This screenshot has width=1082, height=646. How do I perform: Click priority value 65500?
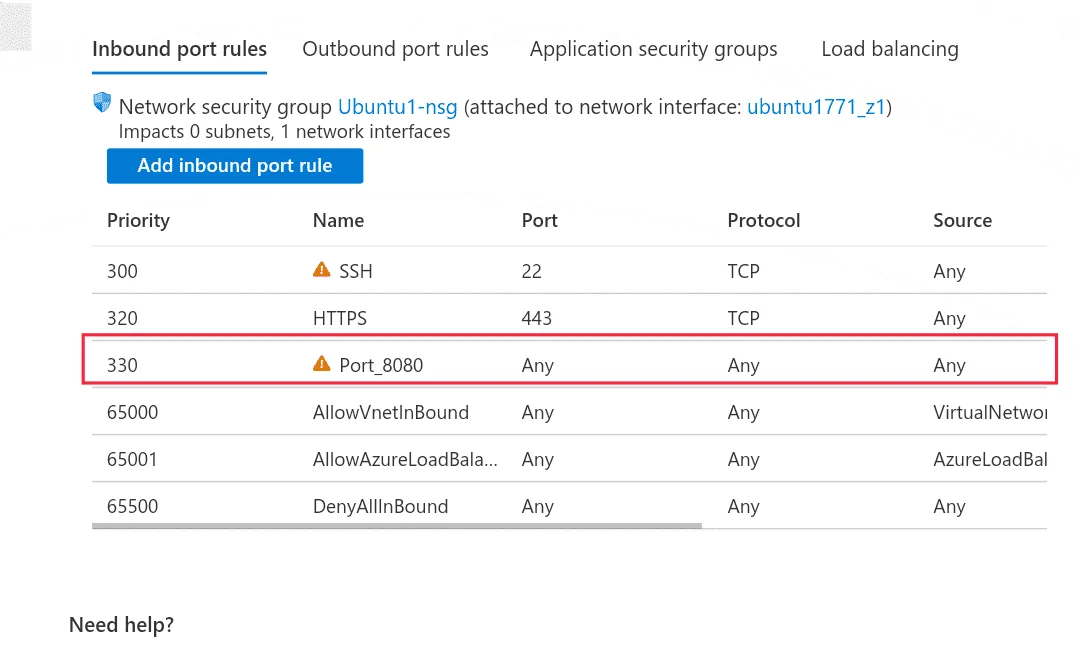point(132,506)
